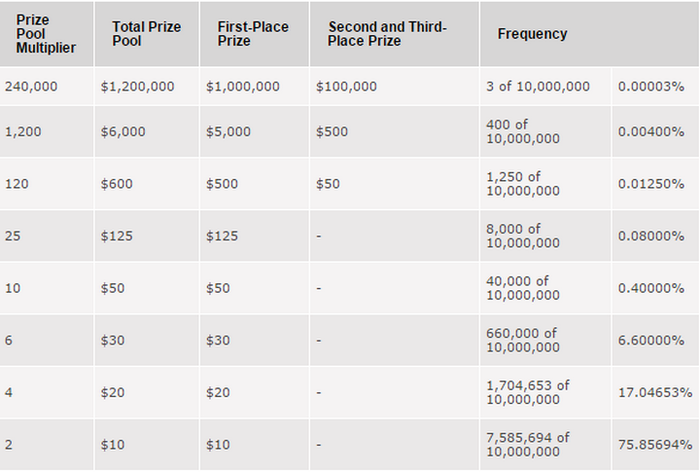The height and width of the screenshot is (473, 700).
Task: Select the $1,000,000 first-place prize cell
Action: [243, 87]
